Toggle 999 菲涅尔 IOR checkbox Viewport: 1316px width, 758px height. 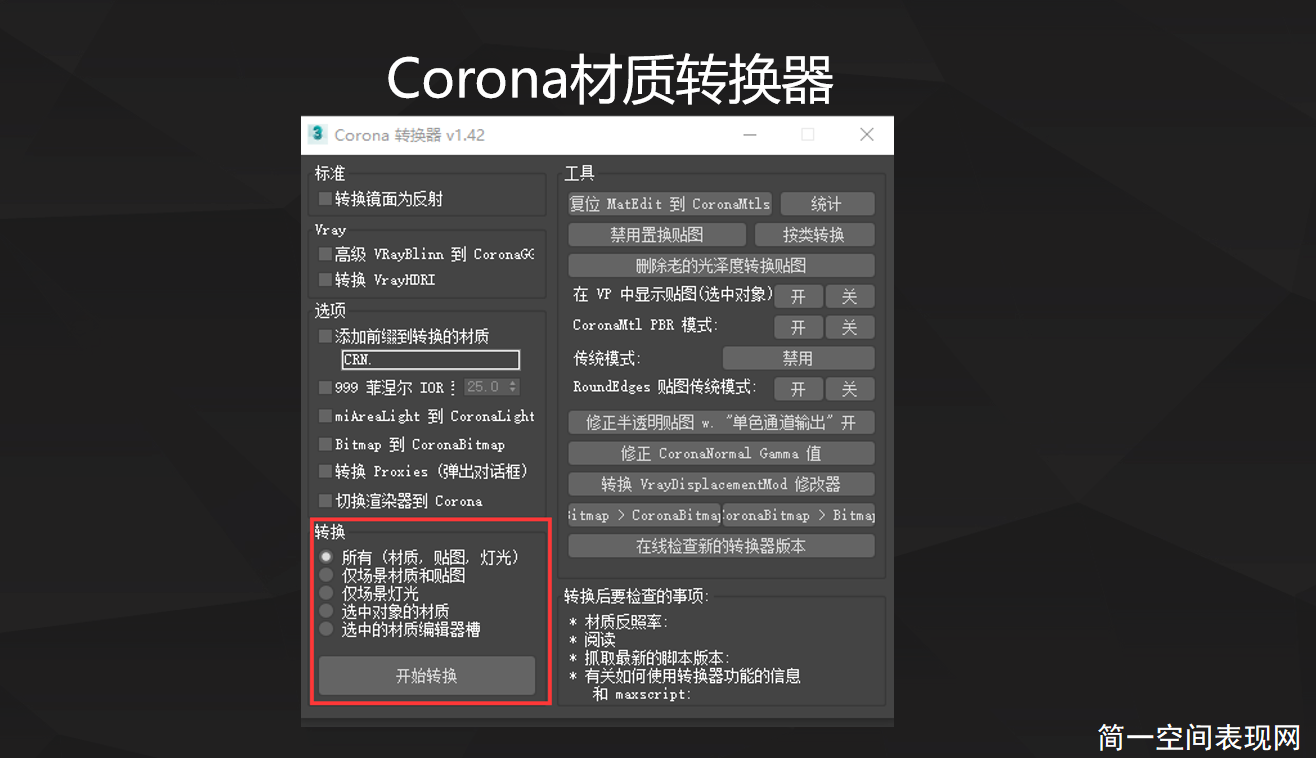tap(325, 387)
